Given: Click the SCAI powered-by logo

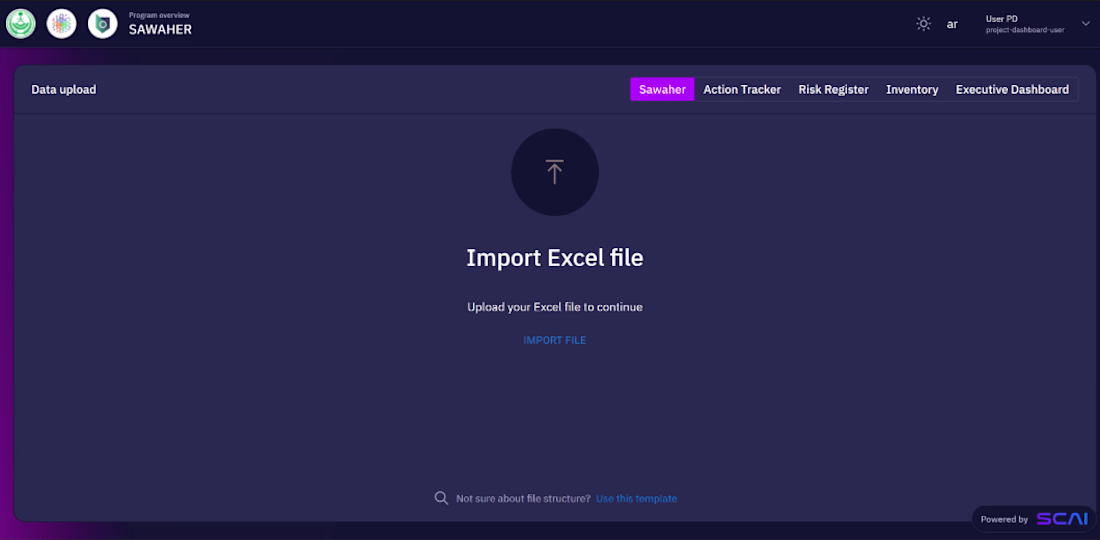Looking at the screenshot, I should [x=1062, y=519].
